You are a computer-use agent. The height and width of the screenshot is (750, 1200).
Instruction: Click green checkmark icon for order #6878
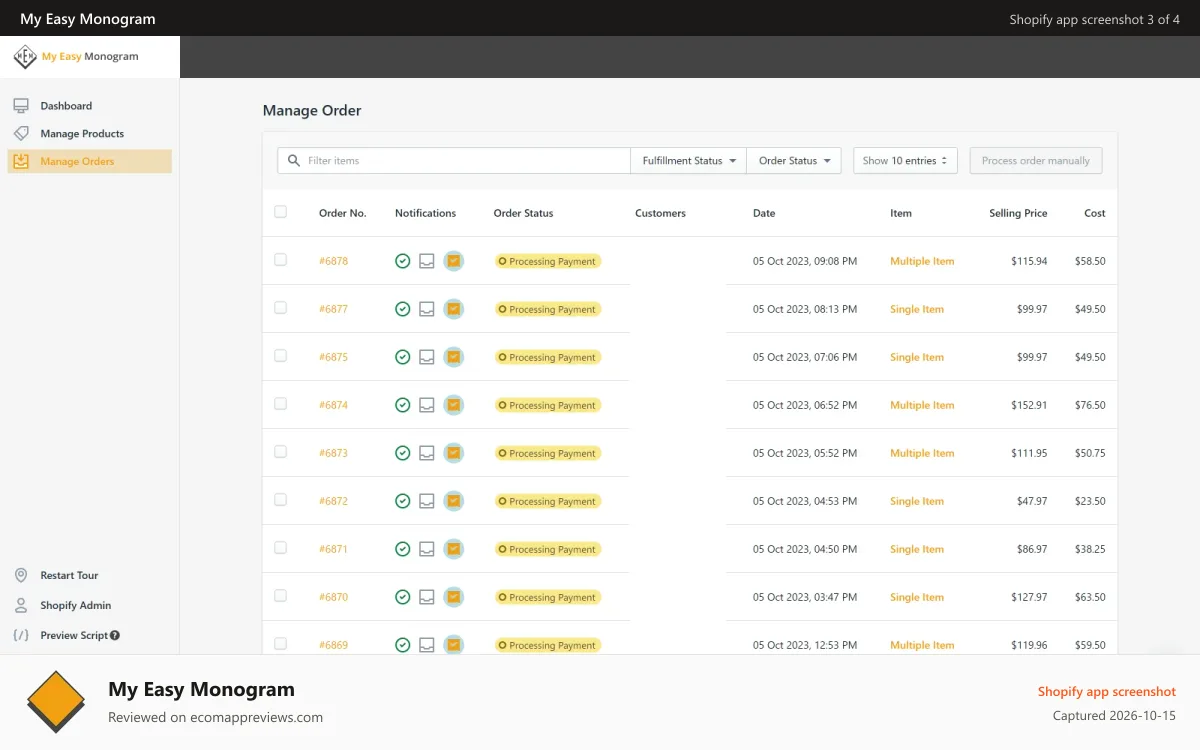403,261
